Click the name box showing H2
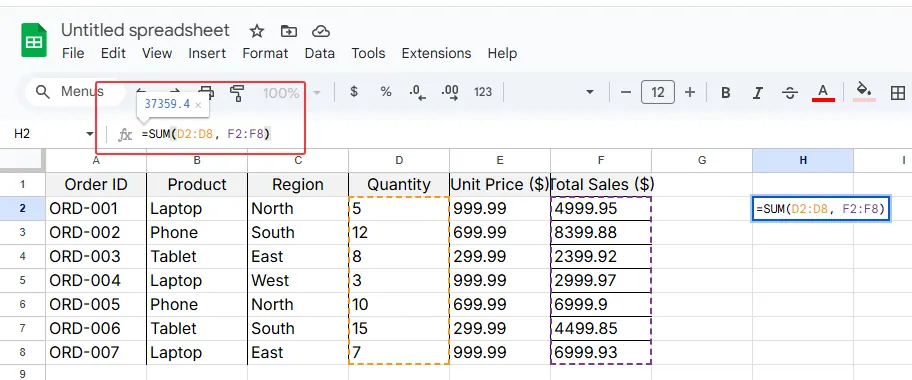The image size is (912, 380). (x=22, y=134)
